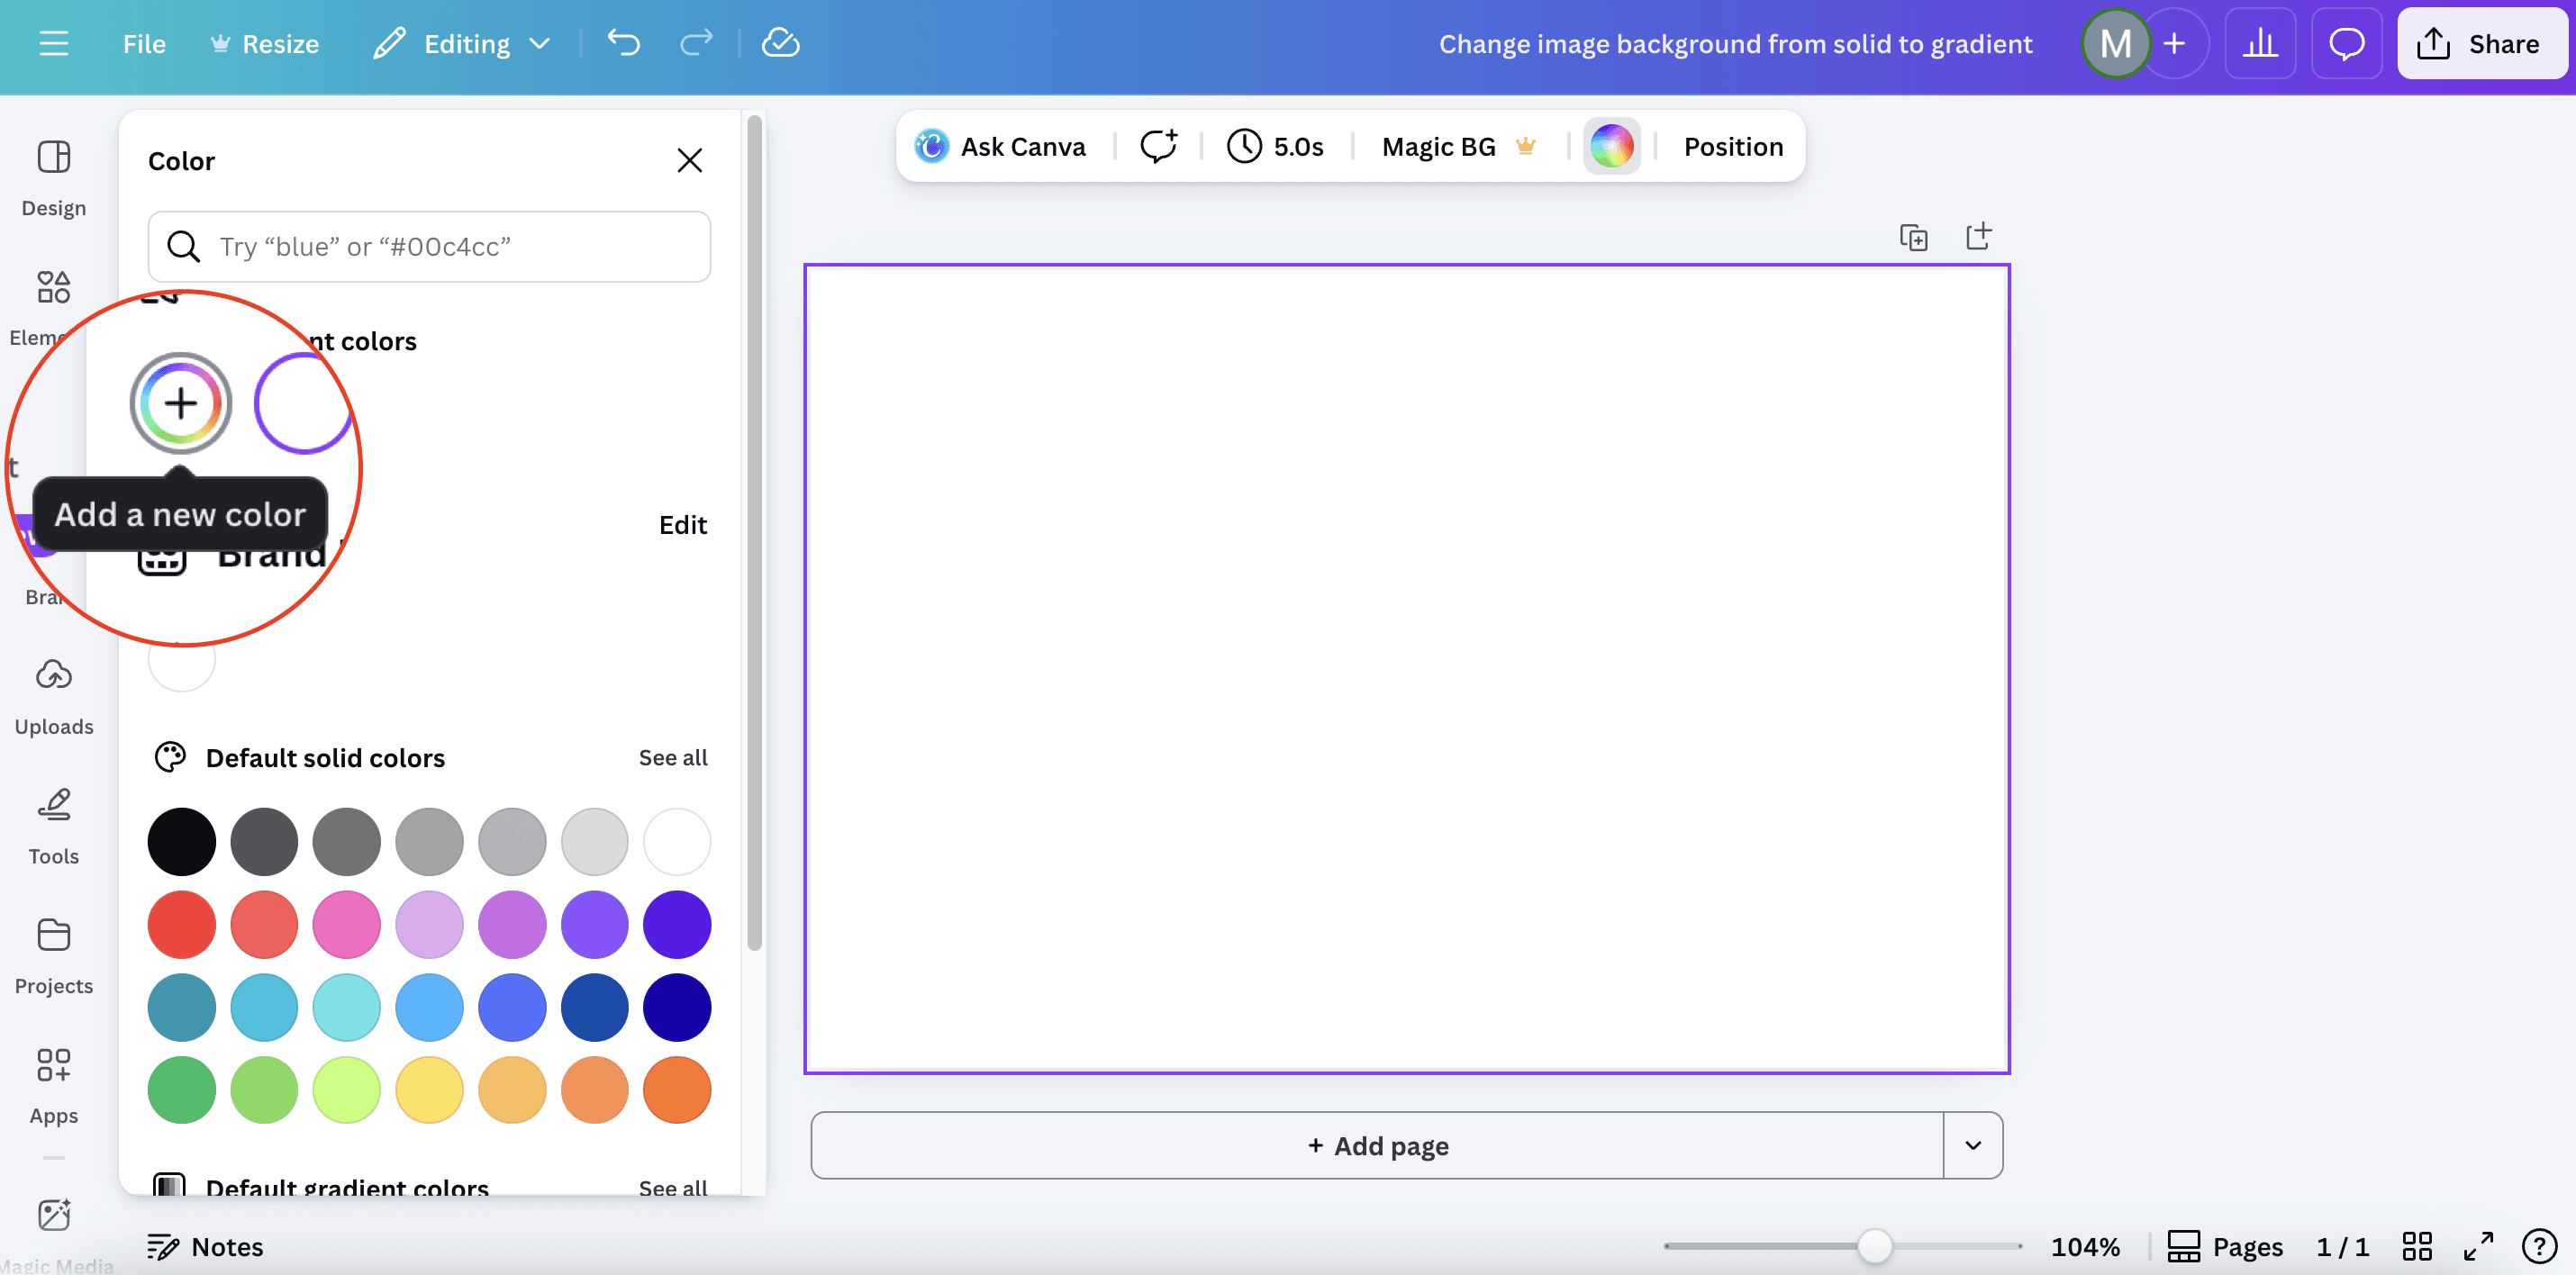Toggle grid view of pages
Image resolution: width=2576 pixels, height=1275 pixels.
[x=2416, y=1246]
